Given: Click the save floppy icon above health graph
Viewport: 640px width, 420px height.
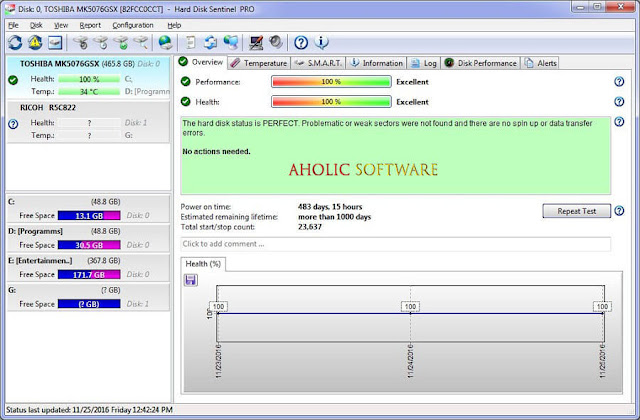Looking at the screenshot, I should (191, 280).
